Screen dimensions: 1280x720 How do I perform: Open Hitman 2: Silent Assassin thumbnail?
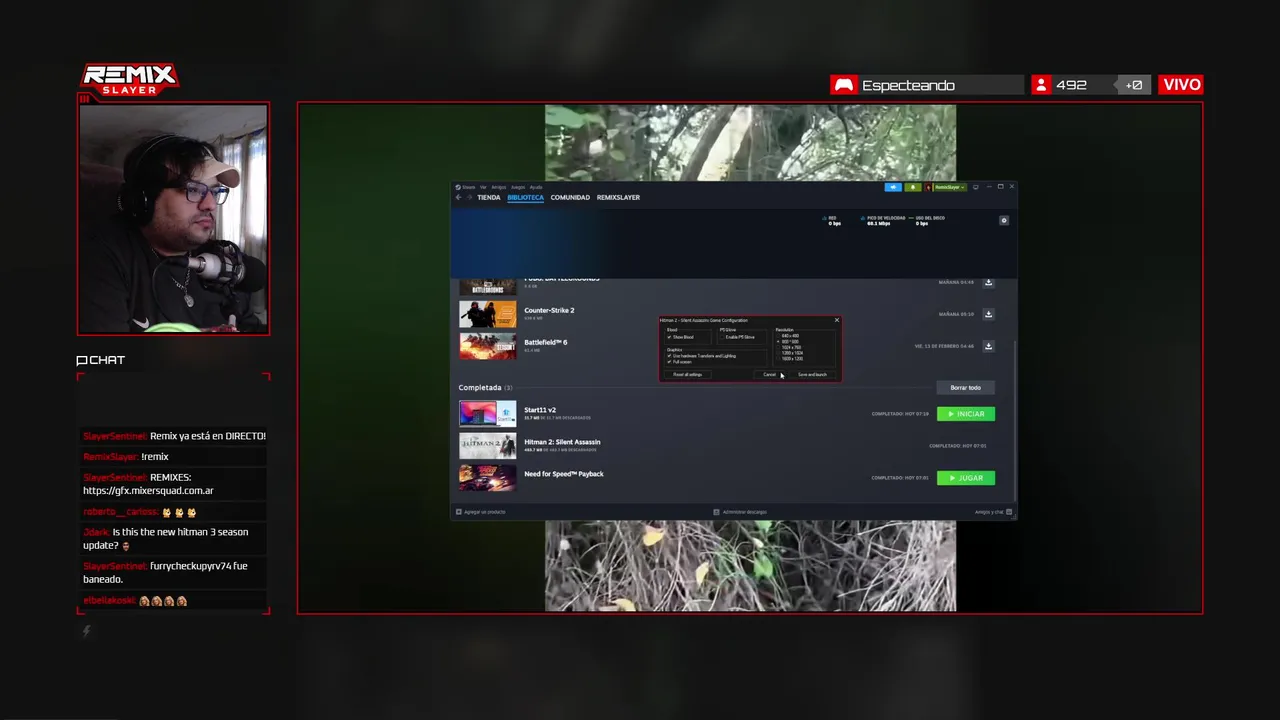coord(488,446)
